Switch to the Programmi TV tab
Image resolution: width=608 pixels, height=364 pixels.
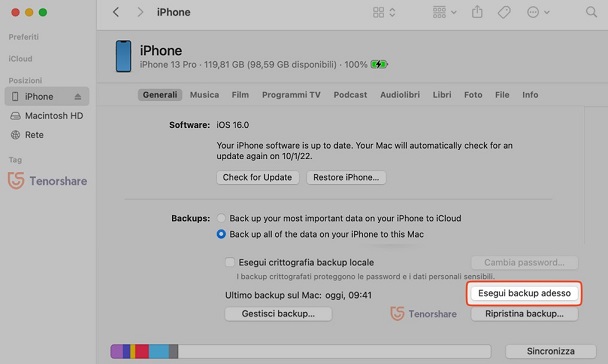point(291,95)
